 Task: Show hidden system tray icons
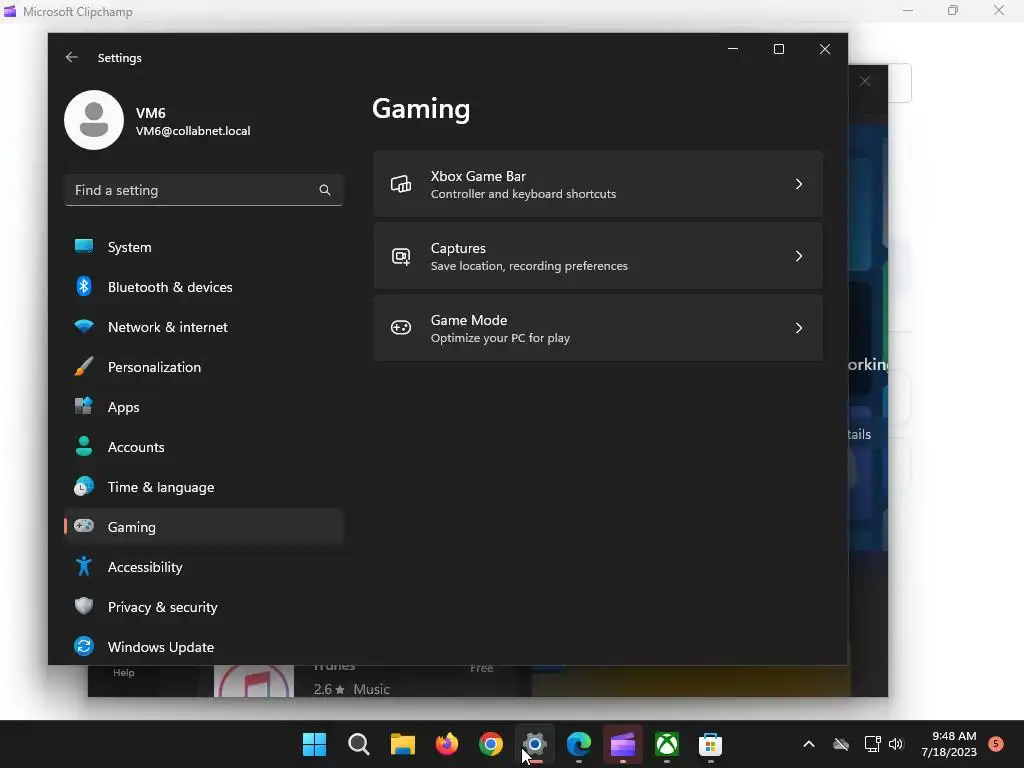[x=808, y=744]
